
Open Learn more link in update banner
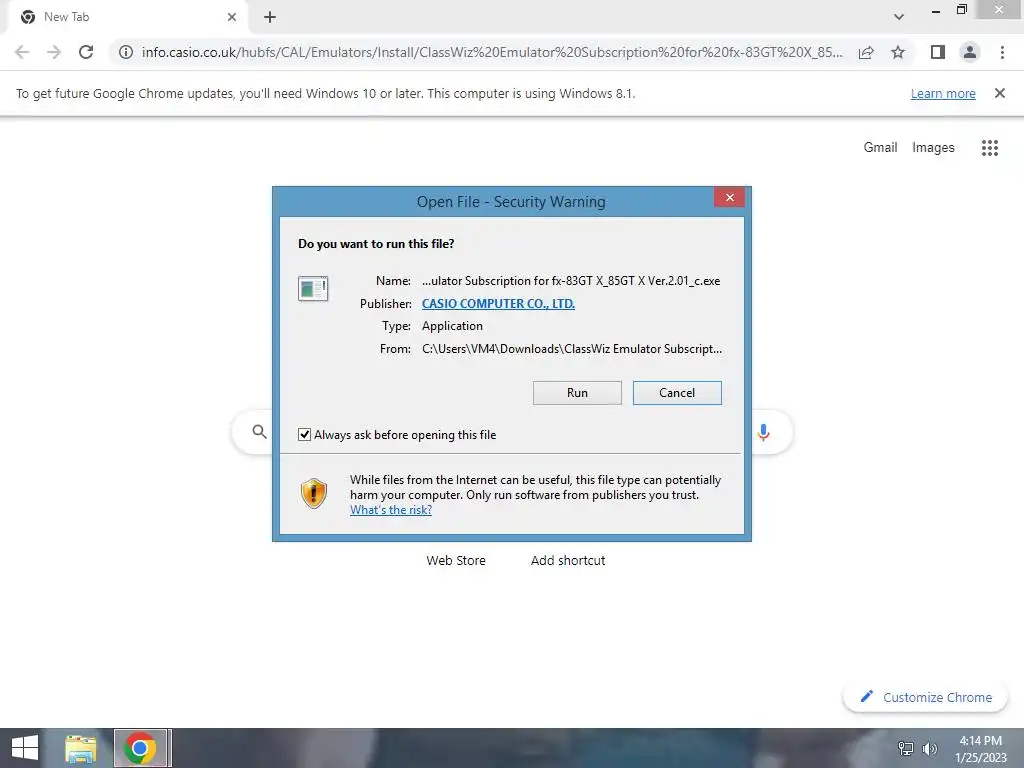tap(943, 93)
